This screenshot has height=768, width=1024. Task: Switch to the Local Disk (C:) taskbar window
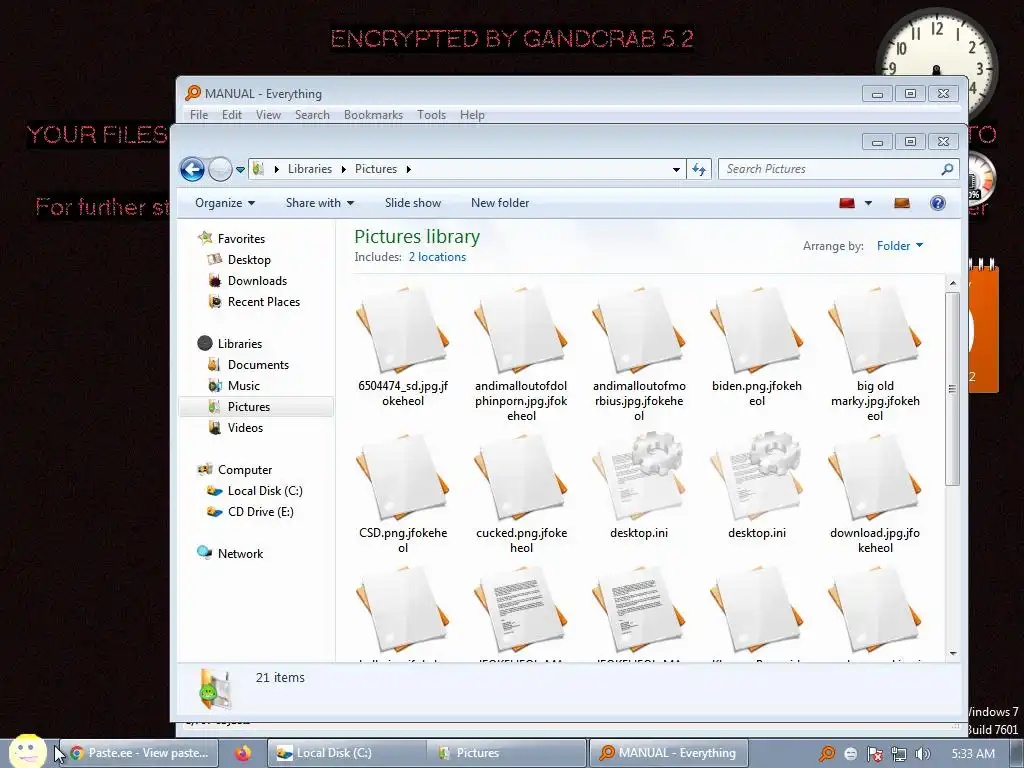click(x=347, y=753)
